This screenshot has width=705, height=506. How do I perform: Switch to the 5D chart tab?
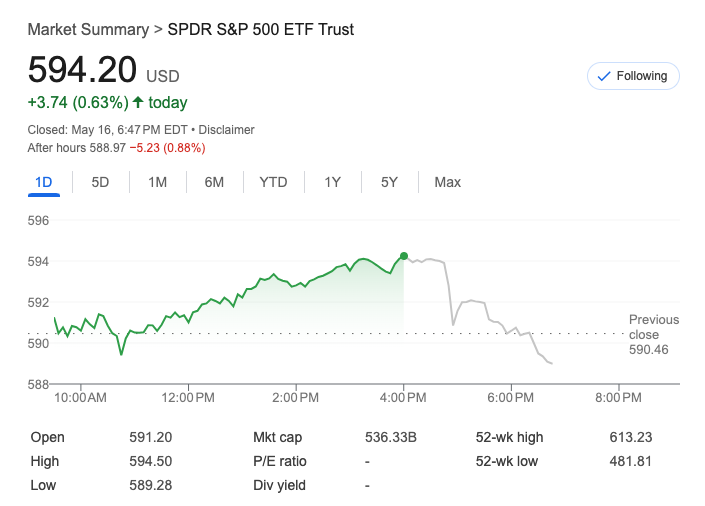coord(100,182)
